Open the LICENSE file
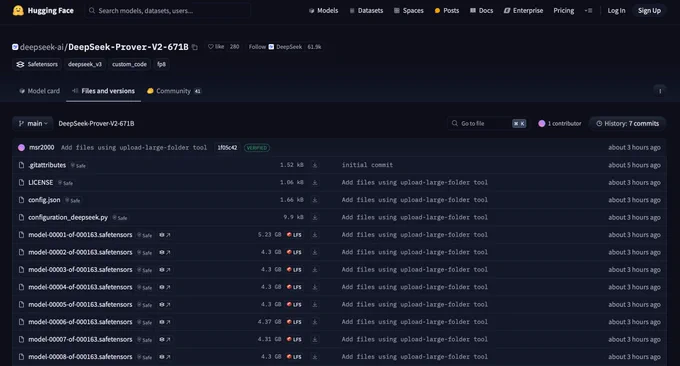The height and width of the screenshot is (366, 680). (40, 183)
